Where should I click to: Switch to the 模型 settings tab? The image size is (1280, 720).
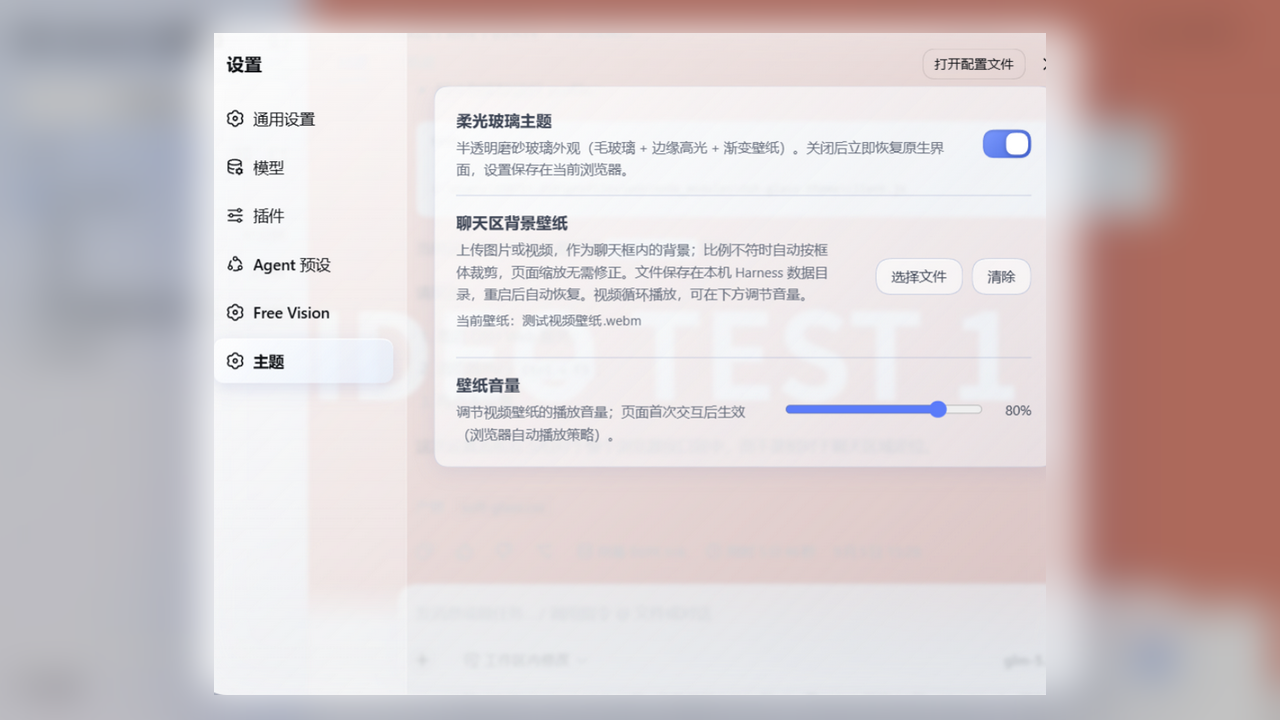click(x=304, y=168)
